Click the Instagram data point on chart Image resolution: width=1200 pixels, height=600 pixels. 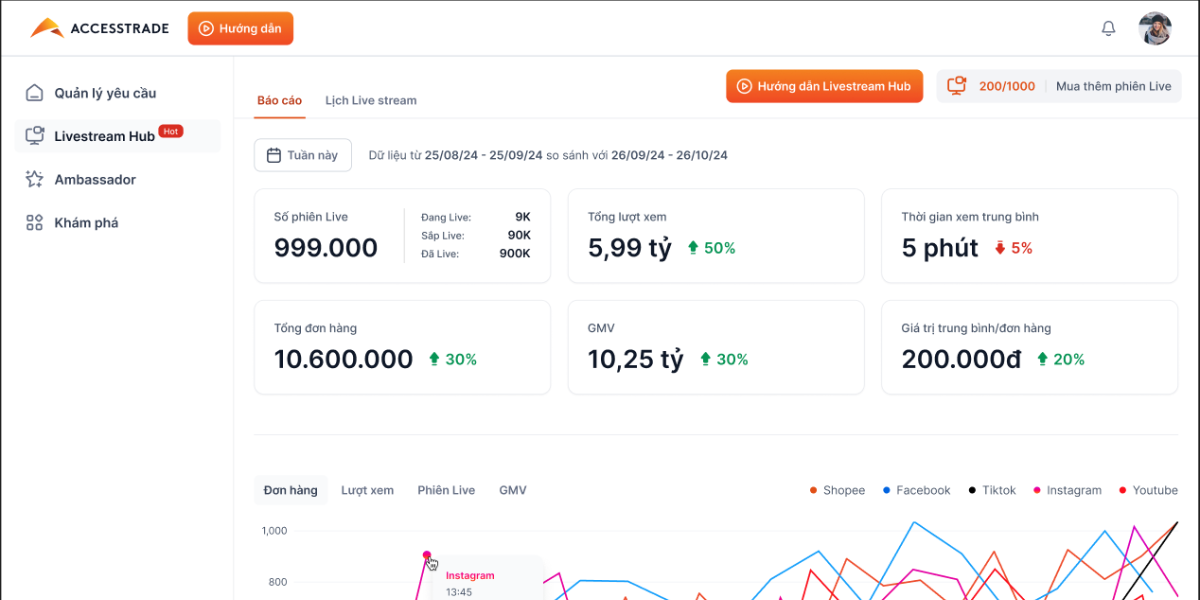tap(427, 555)
